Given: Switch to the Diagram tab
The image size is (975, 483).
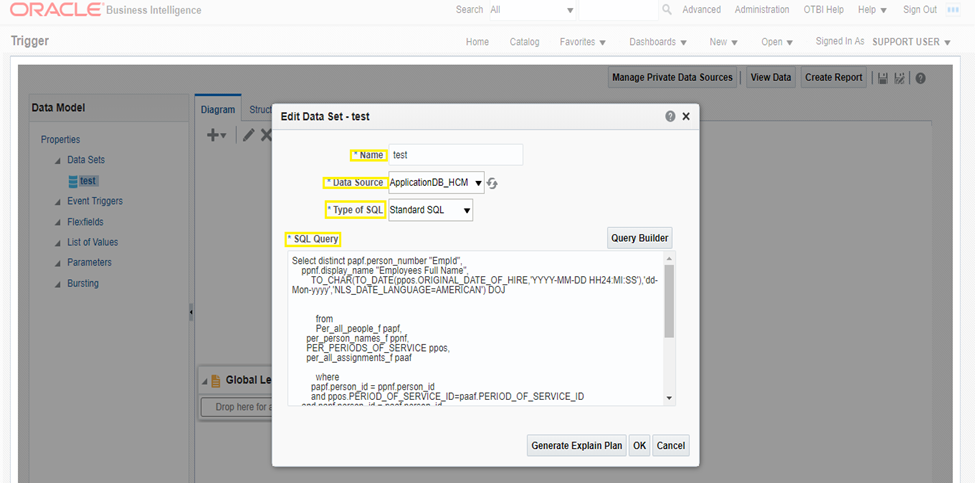Looking at the screenshot, I should (x=217, y=110).
